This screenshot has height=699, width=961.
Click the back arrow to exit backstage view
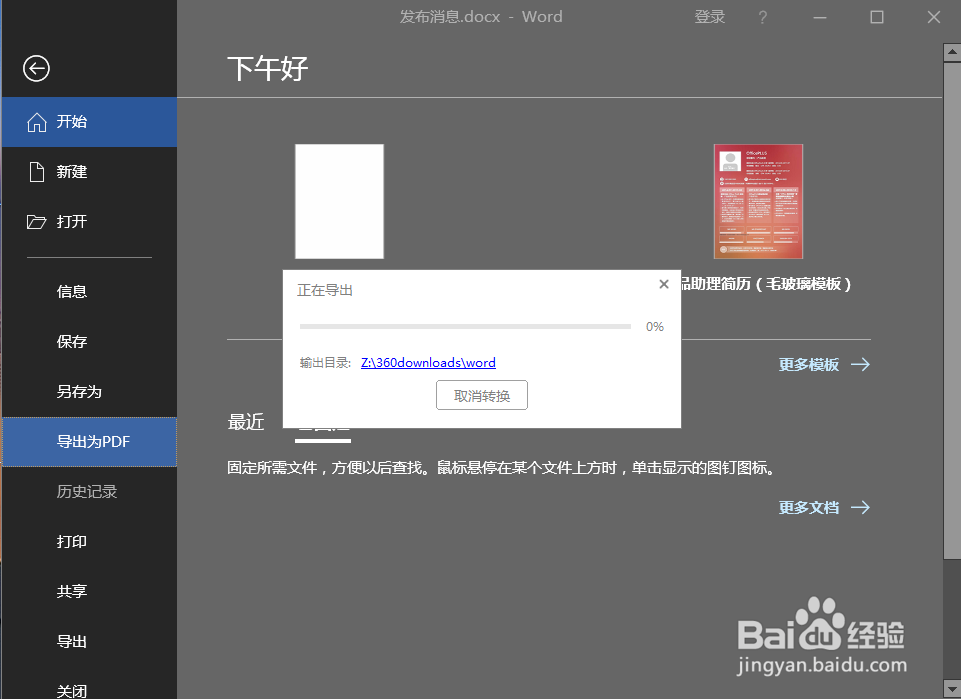(x=36, y=69)
